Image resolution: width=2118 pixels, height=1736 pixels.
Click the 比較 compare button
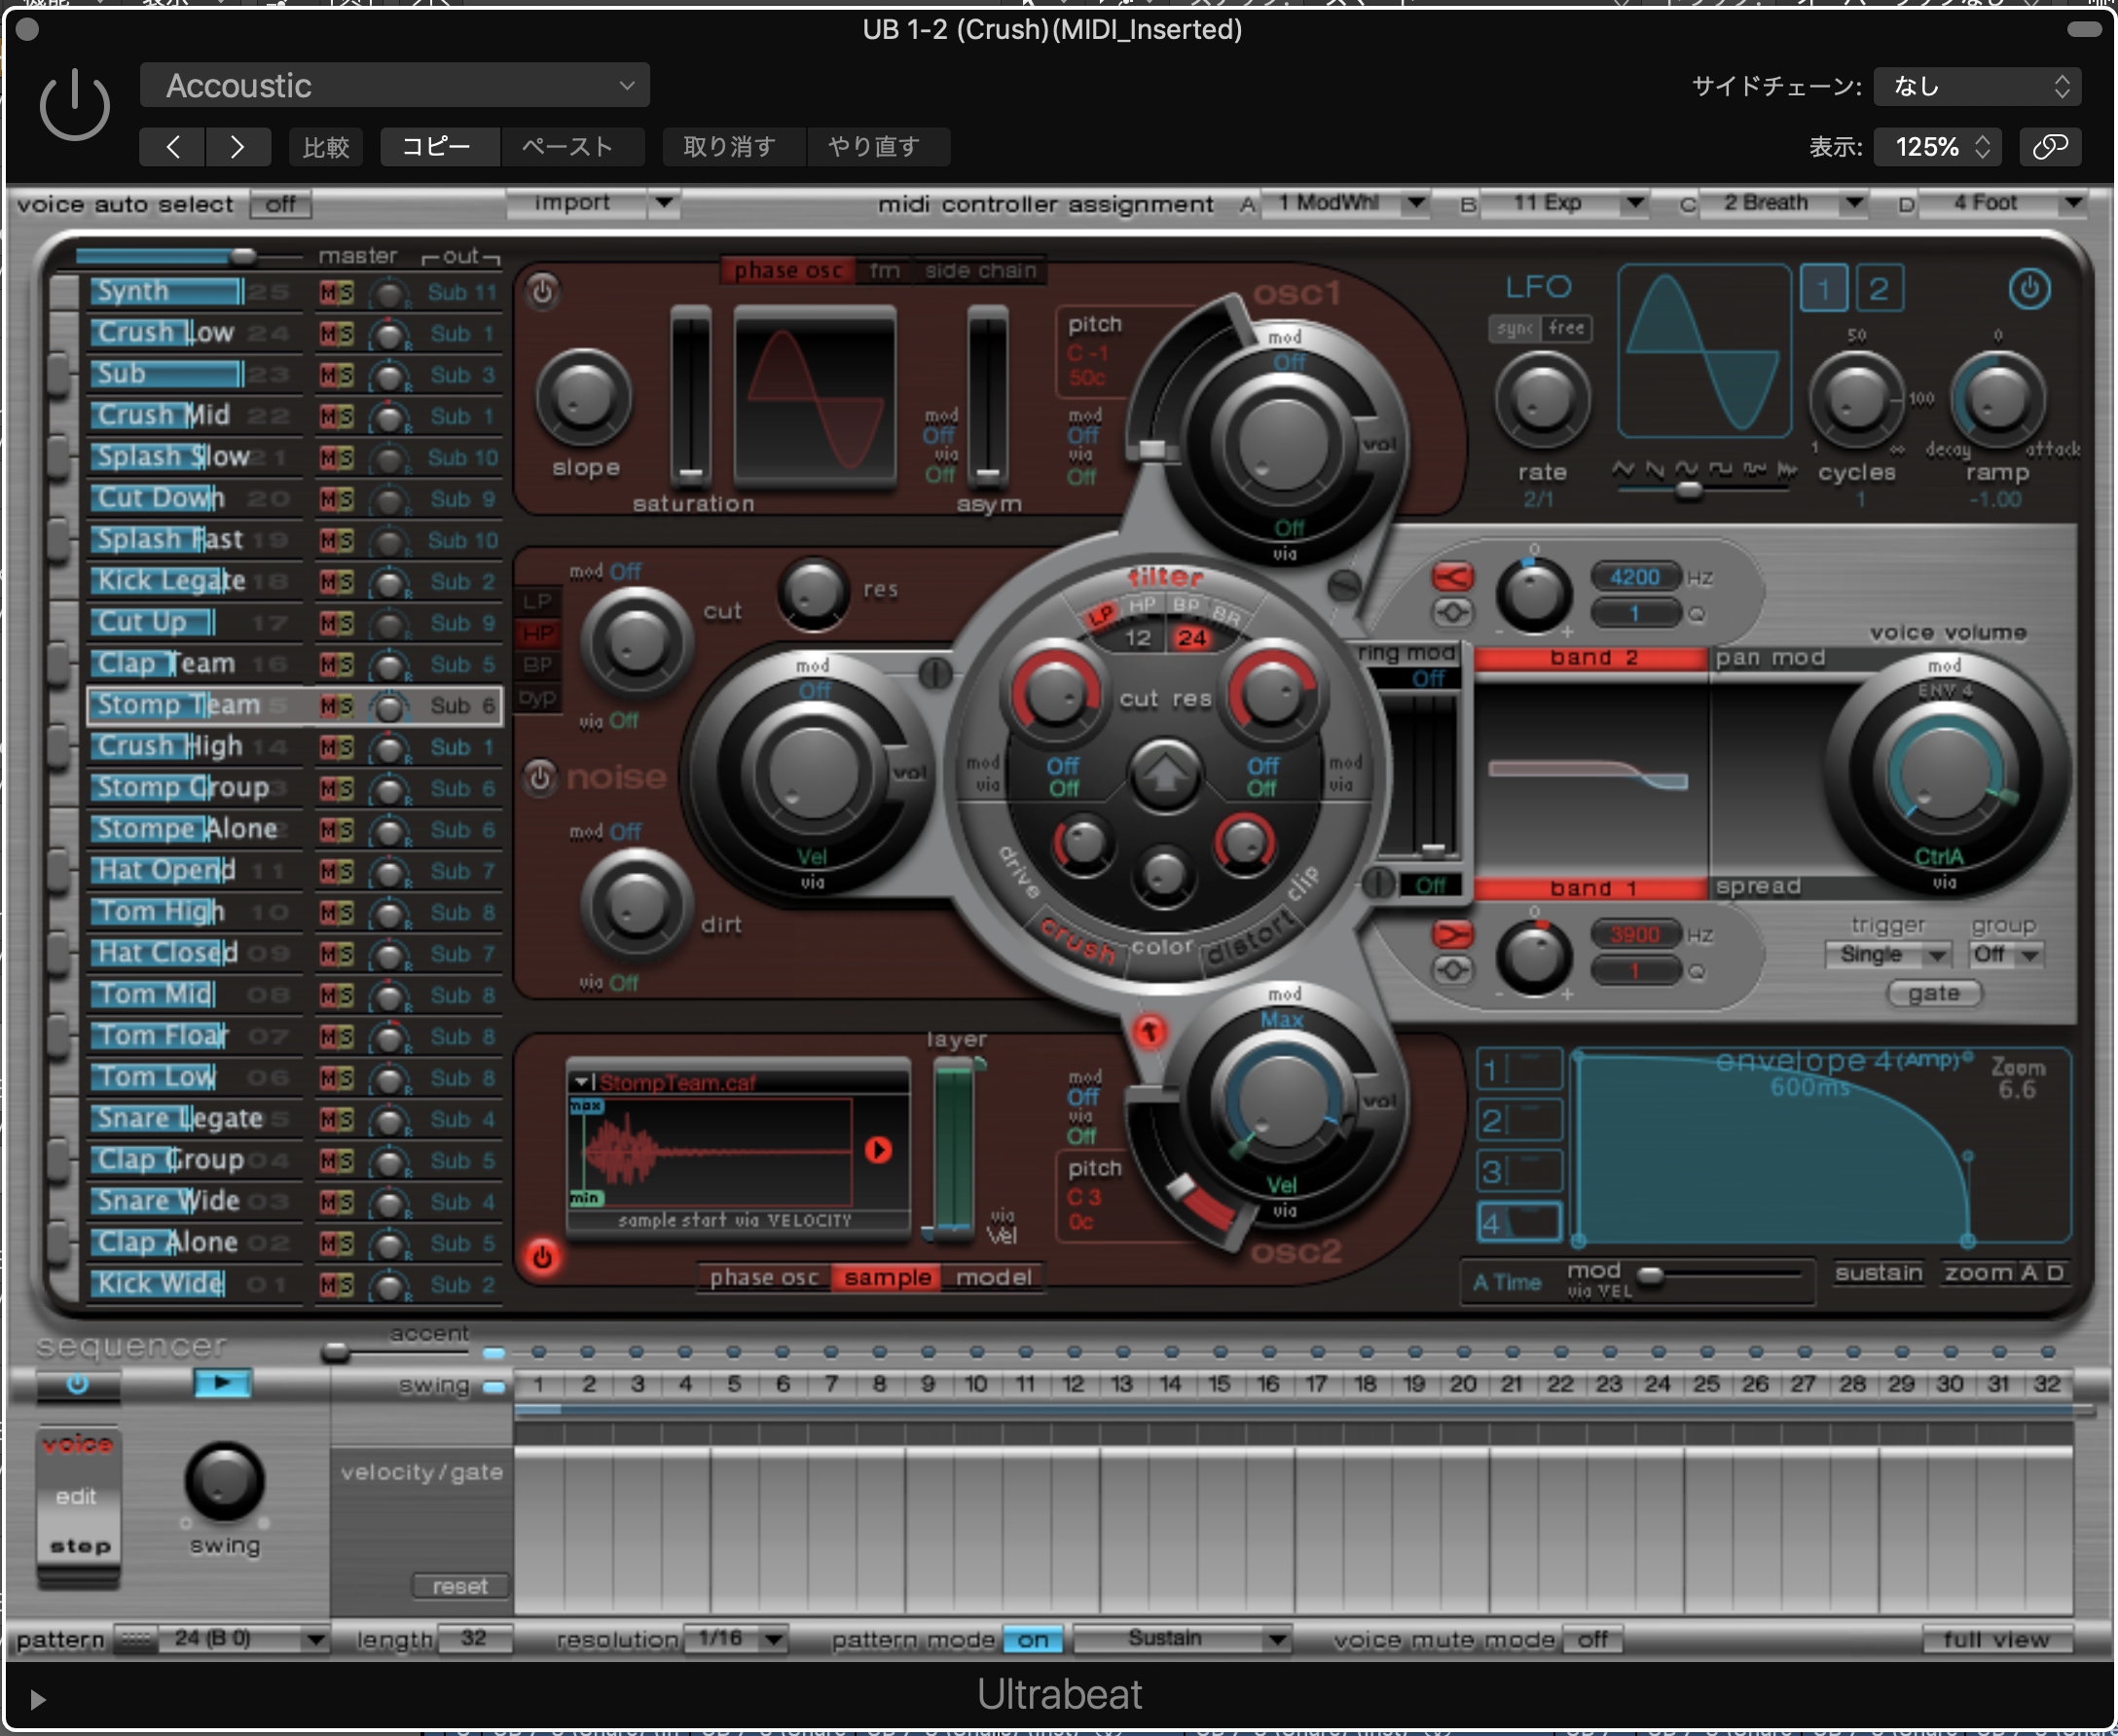click(x=326, y=147)
